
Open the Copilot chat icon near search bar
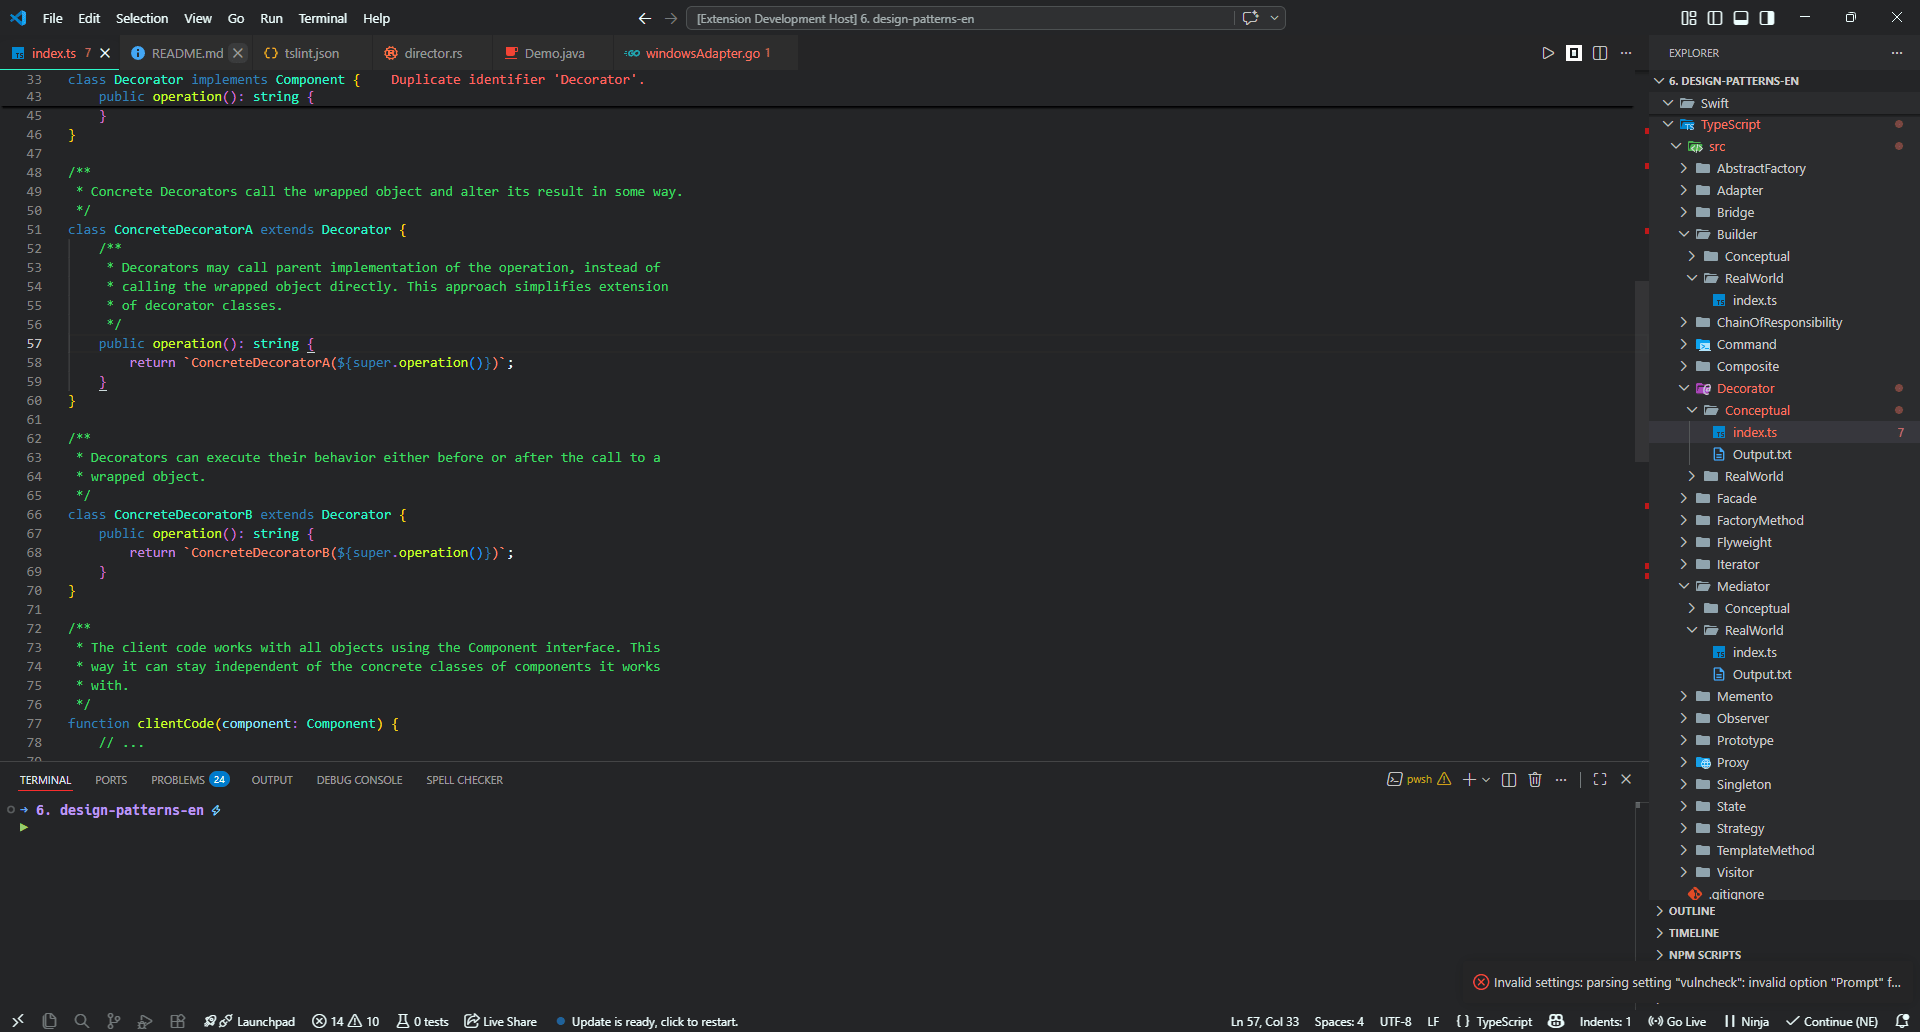point(1250,18)
